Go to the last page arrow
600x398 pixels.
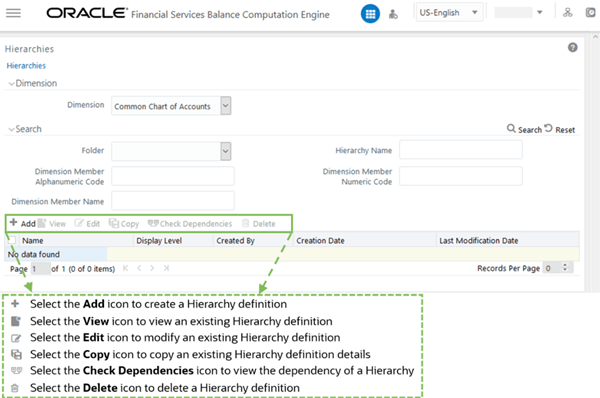coord(166,268)
